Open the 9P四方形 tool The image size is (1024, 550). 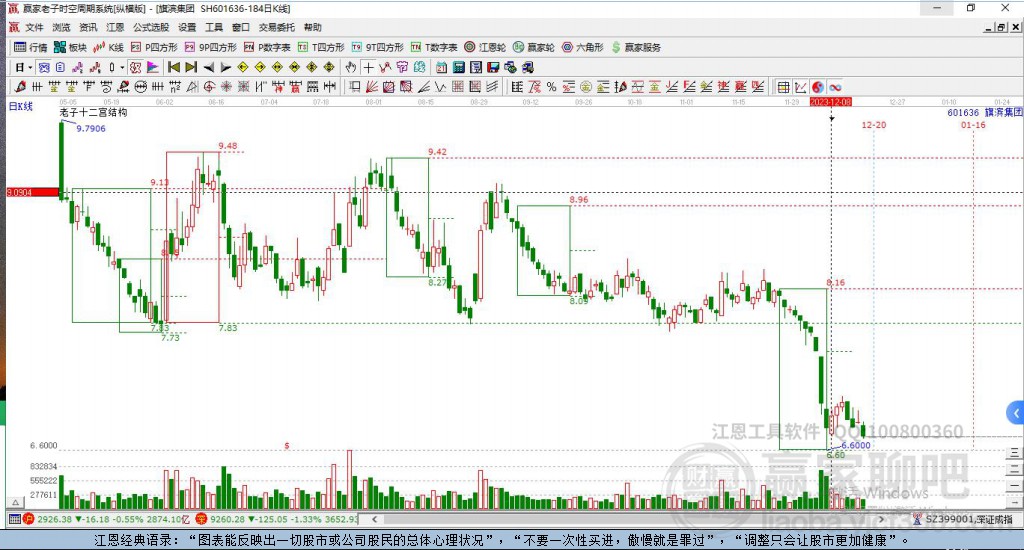coord(211,47)
